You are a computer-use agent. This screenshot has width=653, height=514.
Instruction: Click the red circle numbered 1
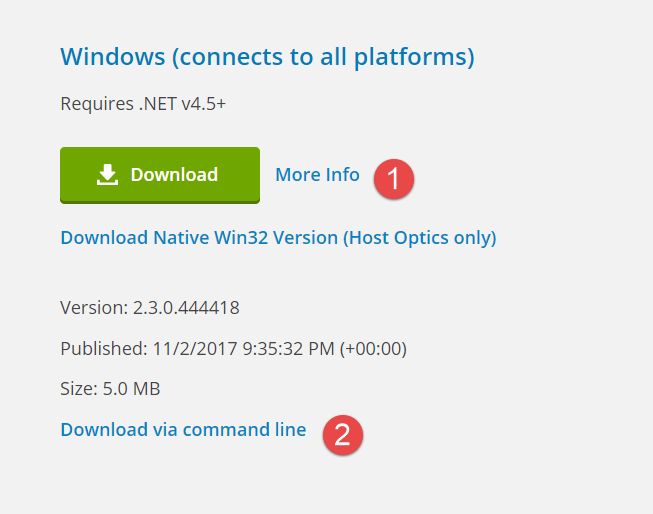pyautogui.click(x=394, y=179)
